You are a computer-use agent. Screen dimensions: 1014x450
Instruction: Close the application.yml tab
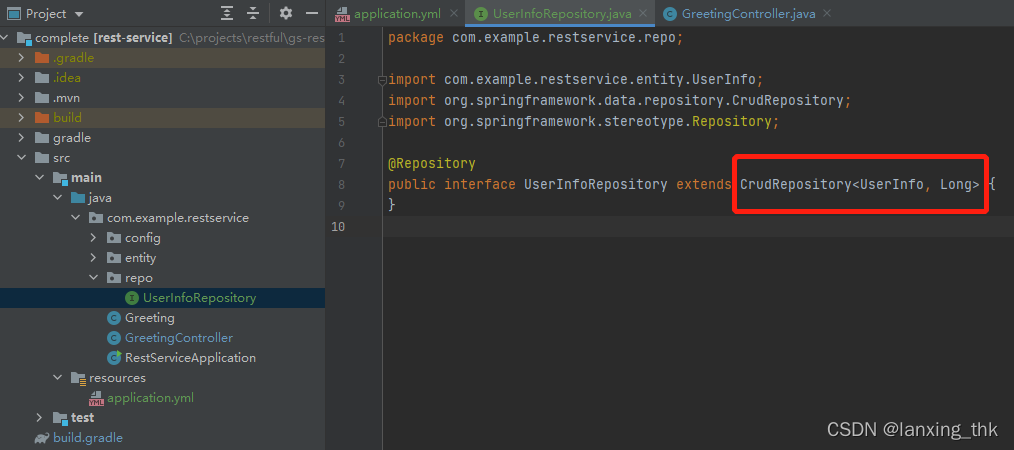point(455,13)
